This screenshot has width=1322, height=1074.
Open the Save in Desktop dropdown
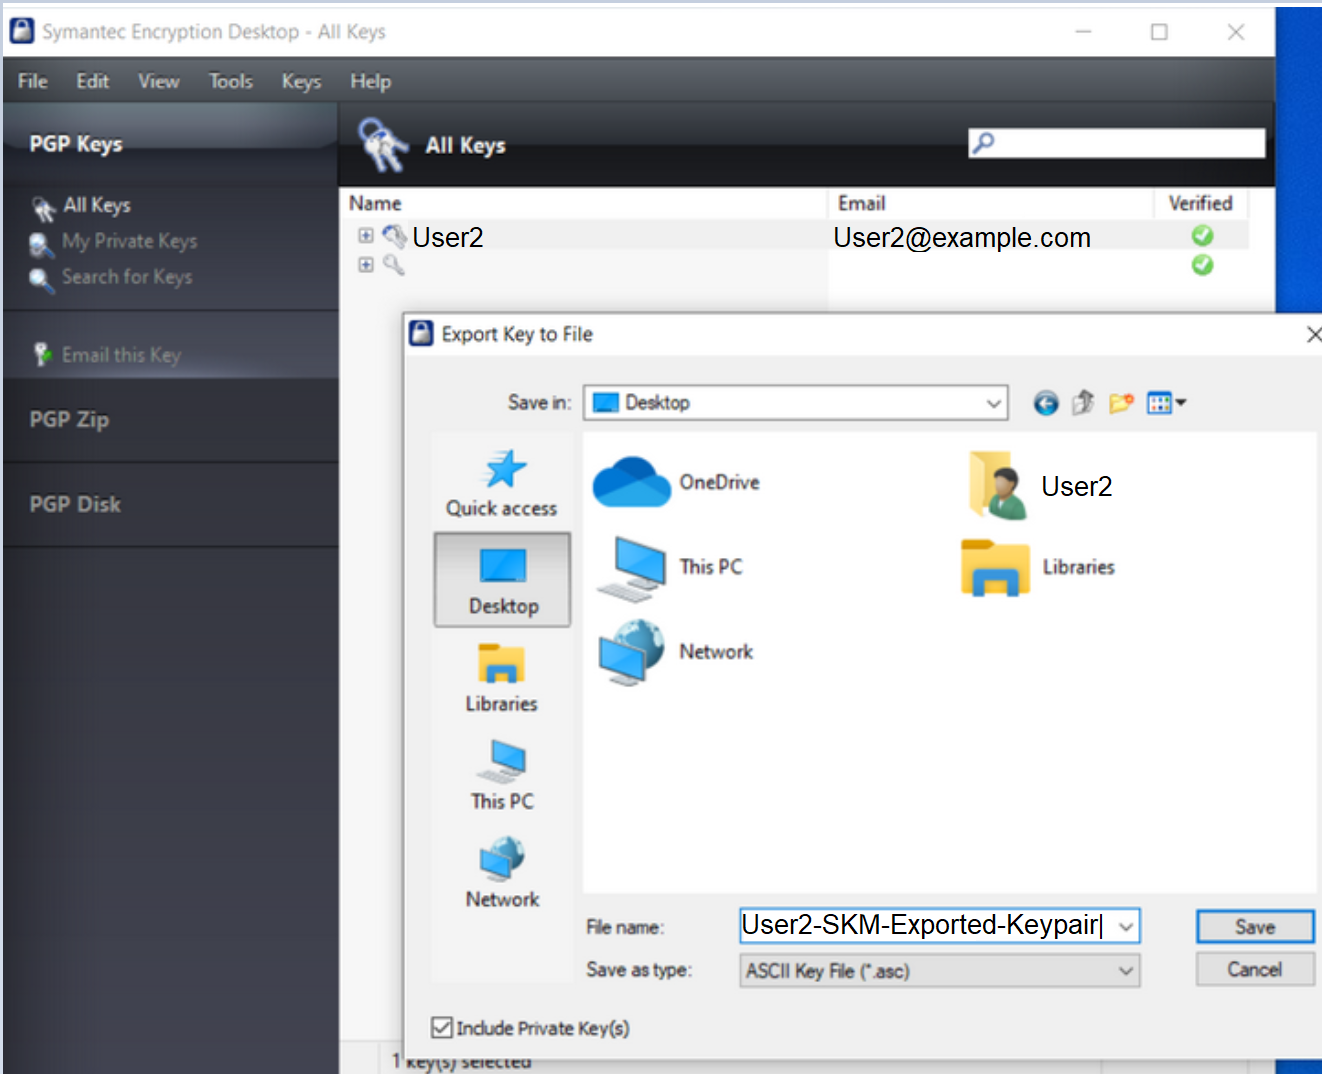point(796,403)
